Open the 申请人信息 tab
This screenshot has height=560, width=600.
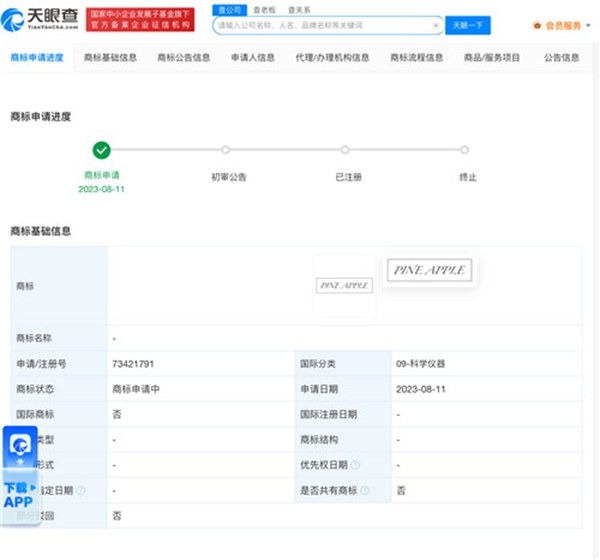(253, 58)
